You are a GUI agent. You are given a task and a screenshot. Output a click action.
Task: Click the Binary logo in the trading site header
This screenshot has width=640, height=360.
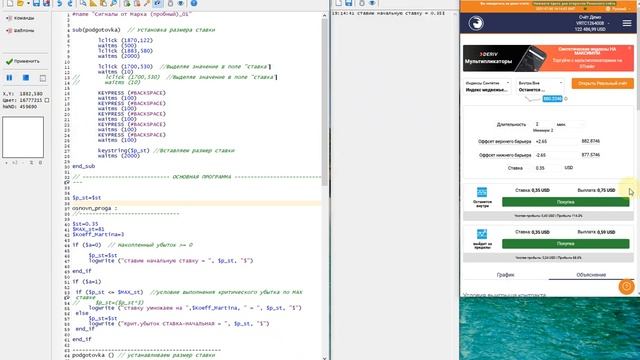point(476,23)
